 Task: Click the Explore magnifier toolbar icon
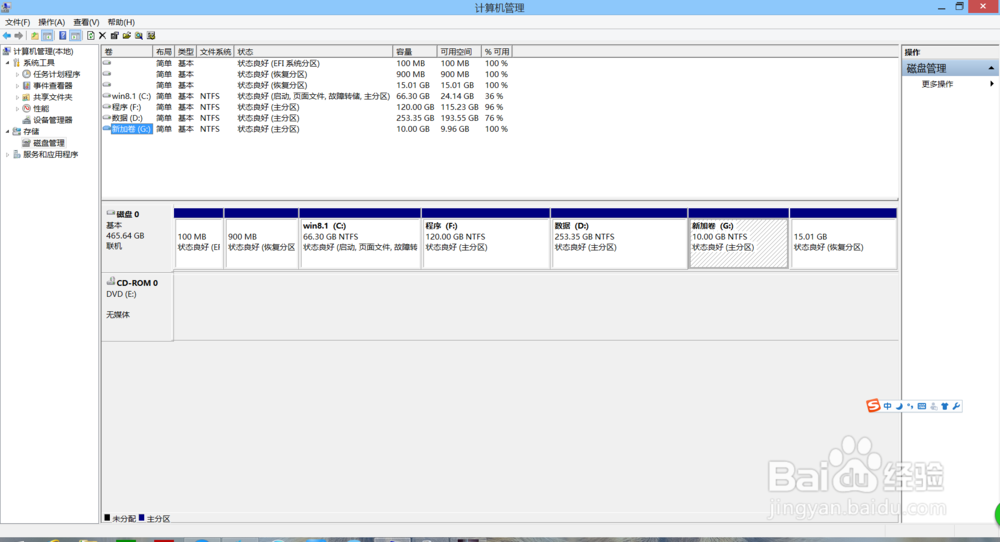pos(138,36)
